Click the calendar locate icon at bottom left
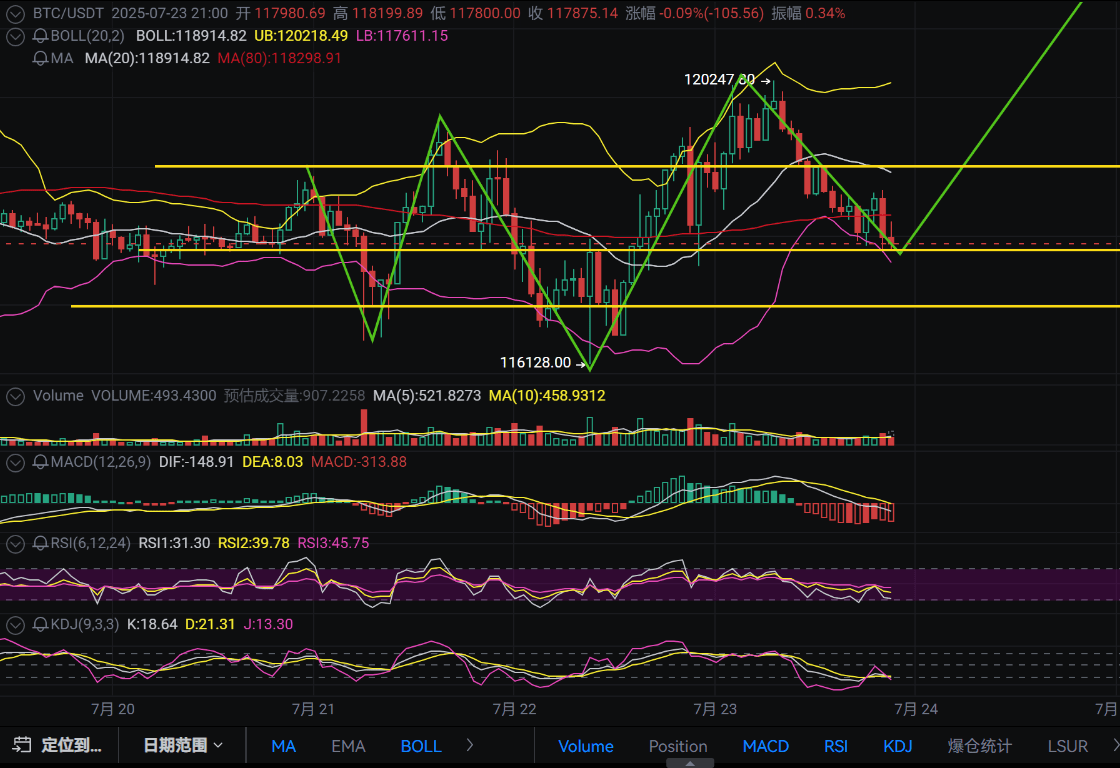 22,745
